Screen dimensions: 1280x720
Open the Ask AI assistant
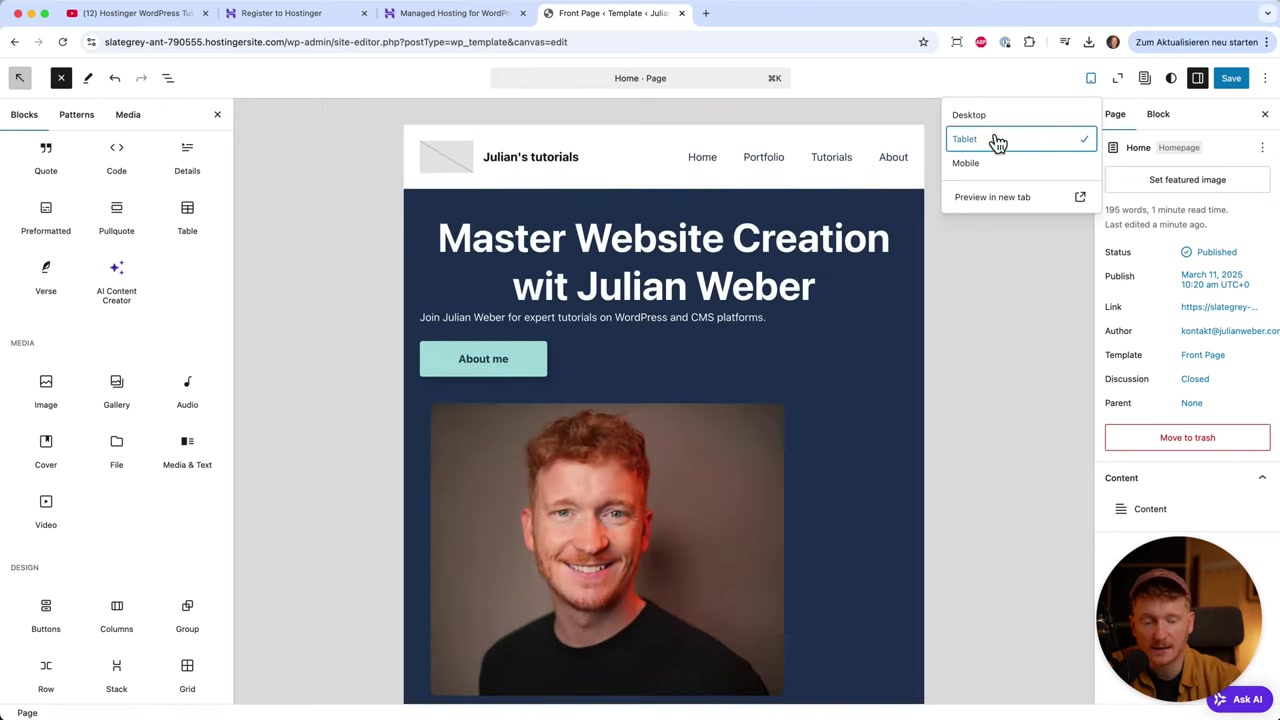tap(1238, 700)
